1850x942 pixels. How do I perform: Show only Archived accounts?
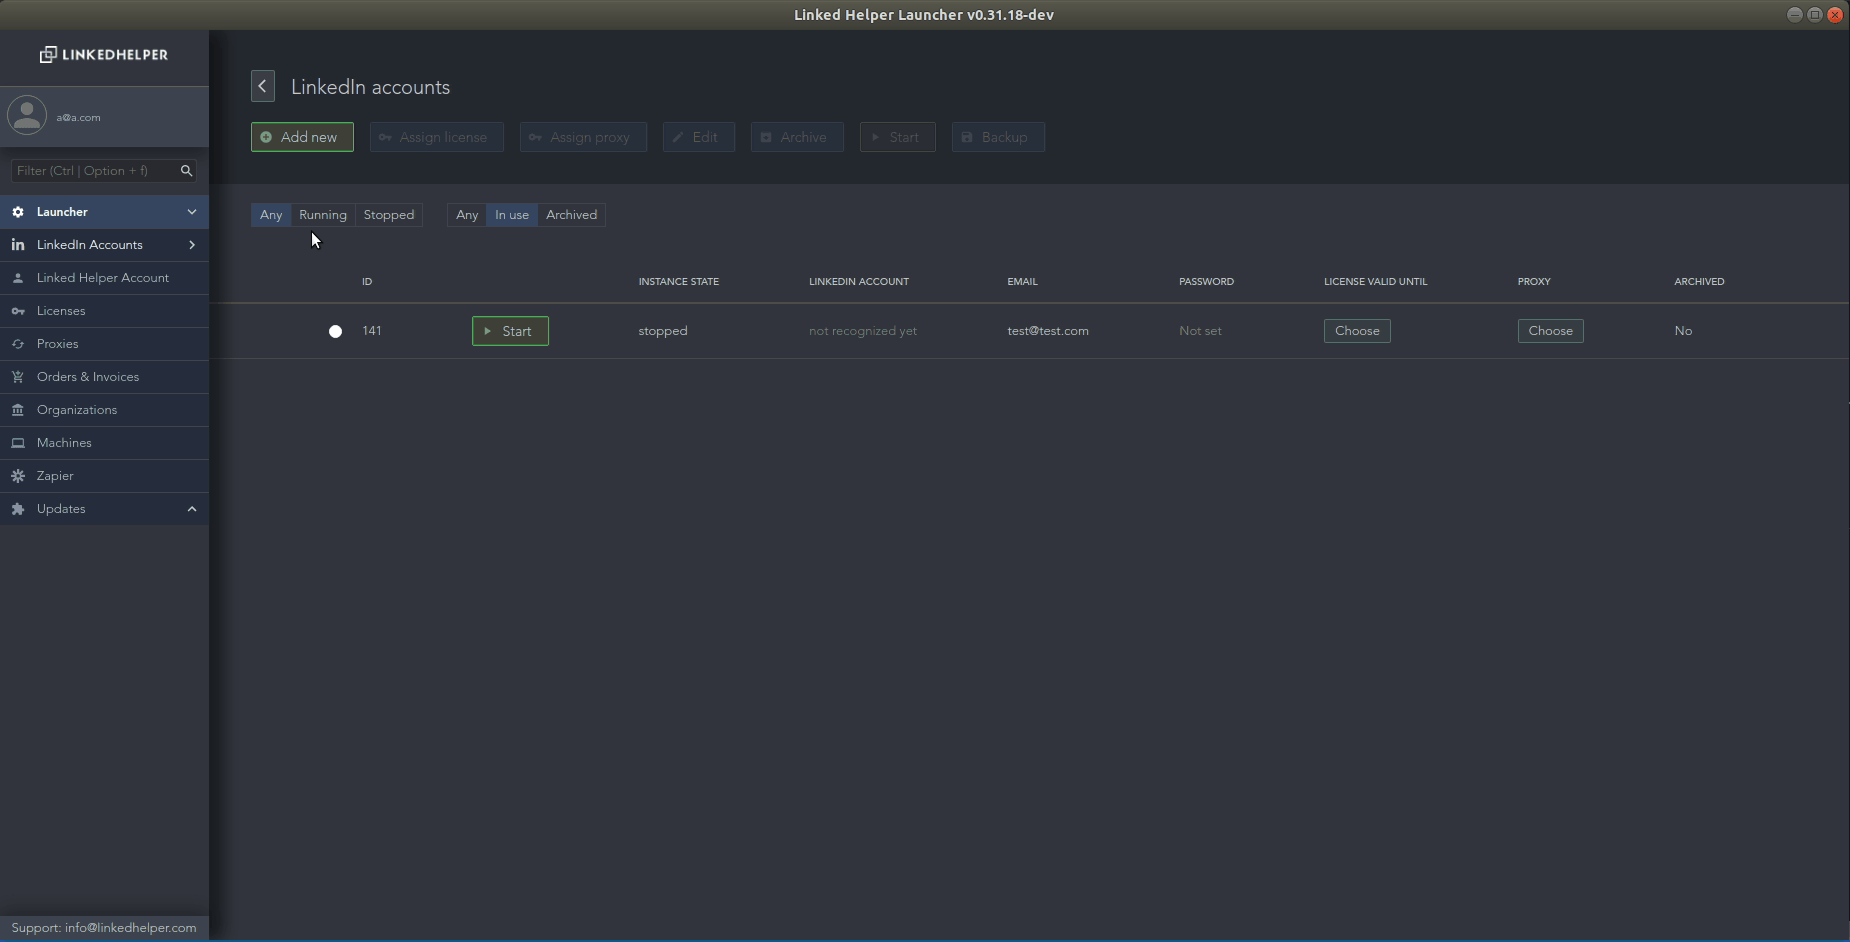[571, 215]
